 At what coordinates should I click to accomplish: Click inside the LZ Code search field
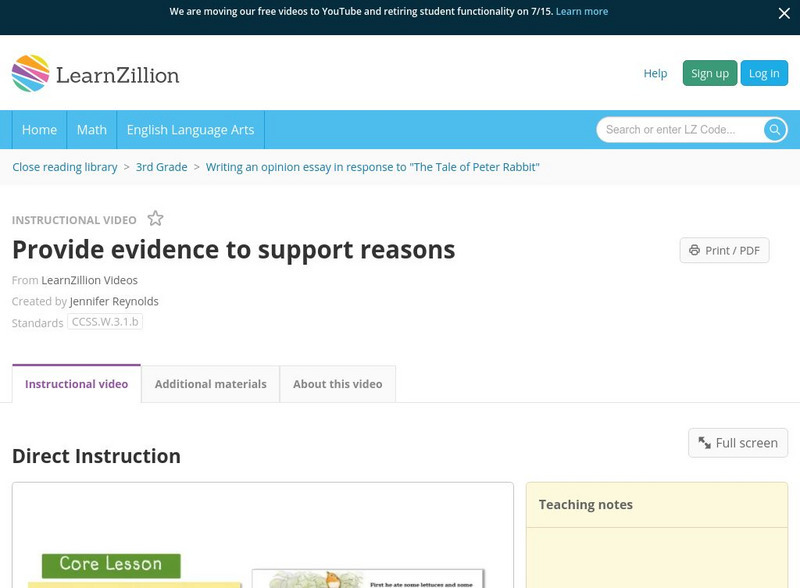coord(670,129)
